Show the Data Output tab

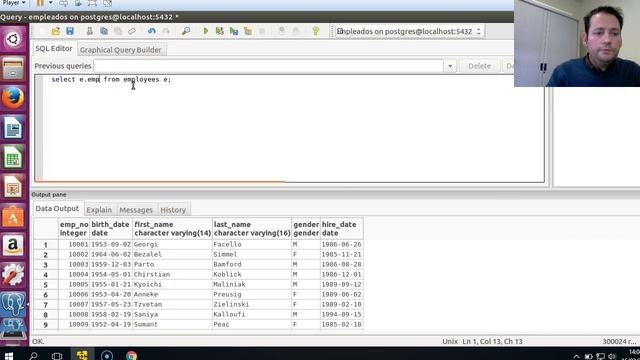tap(57, 209)
